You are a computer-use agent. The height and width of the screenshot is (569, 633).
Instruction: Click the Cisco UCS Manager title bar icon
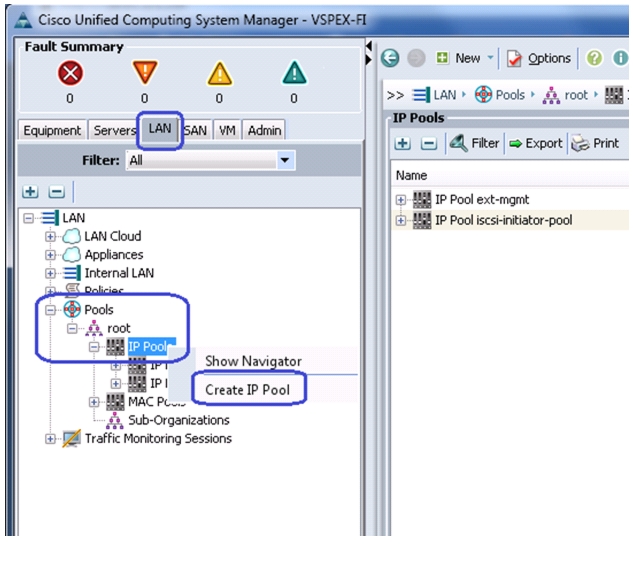(x=23, y=20)
